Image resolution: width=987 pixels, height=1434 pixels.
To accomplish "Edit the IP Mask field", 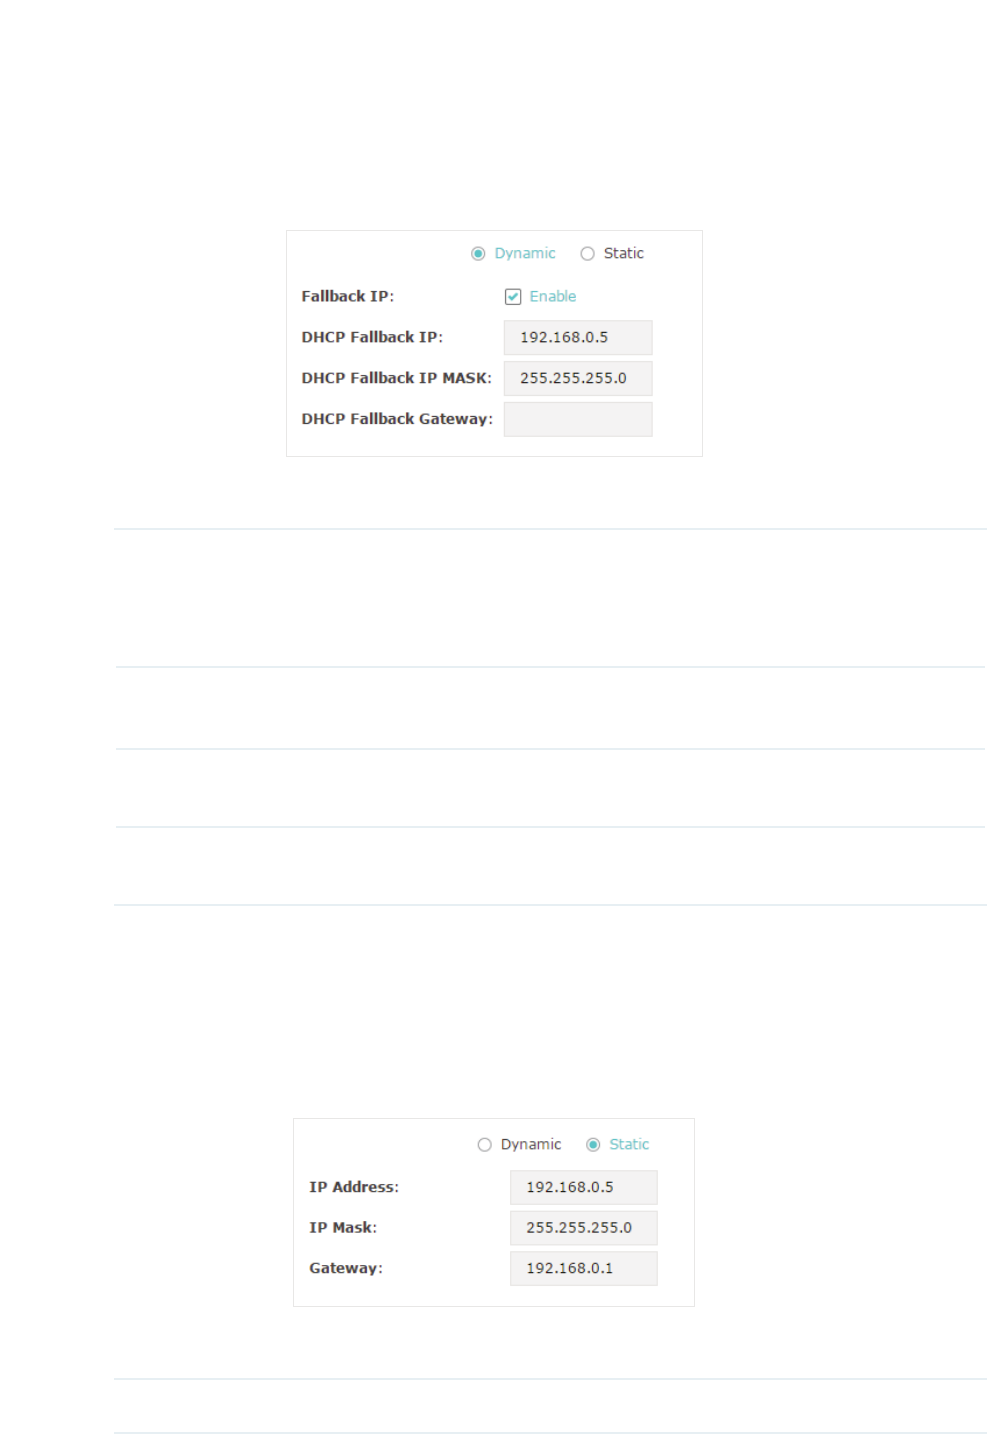I will [584, 1228].
